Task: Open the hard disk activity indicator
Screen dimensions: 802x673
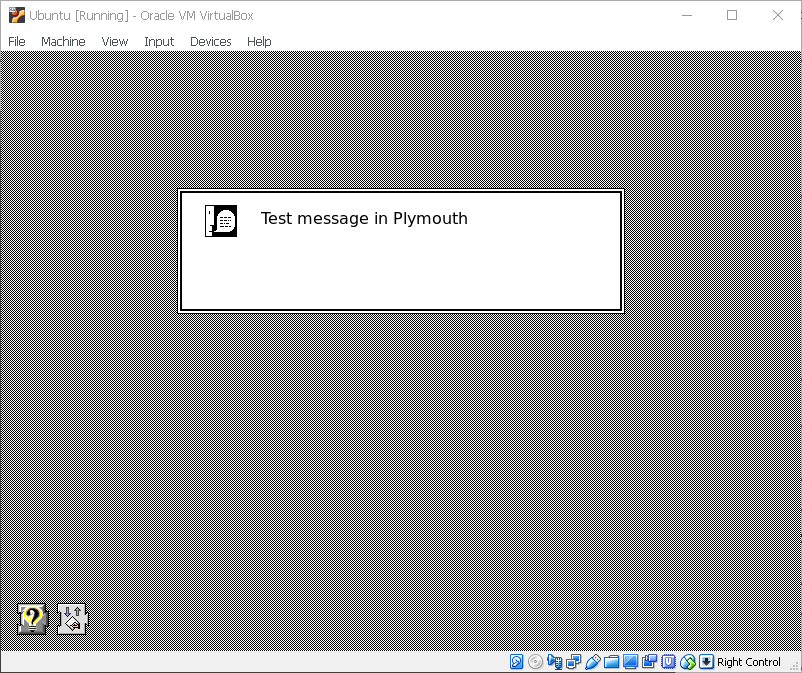Action: [516, 662]
